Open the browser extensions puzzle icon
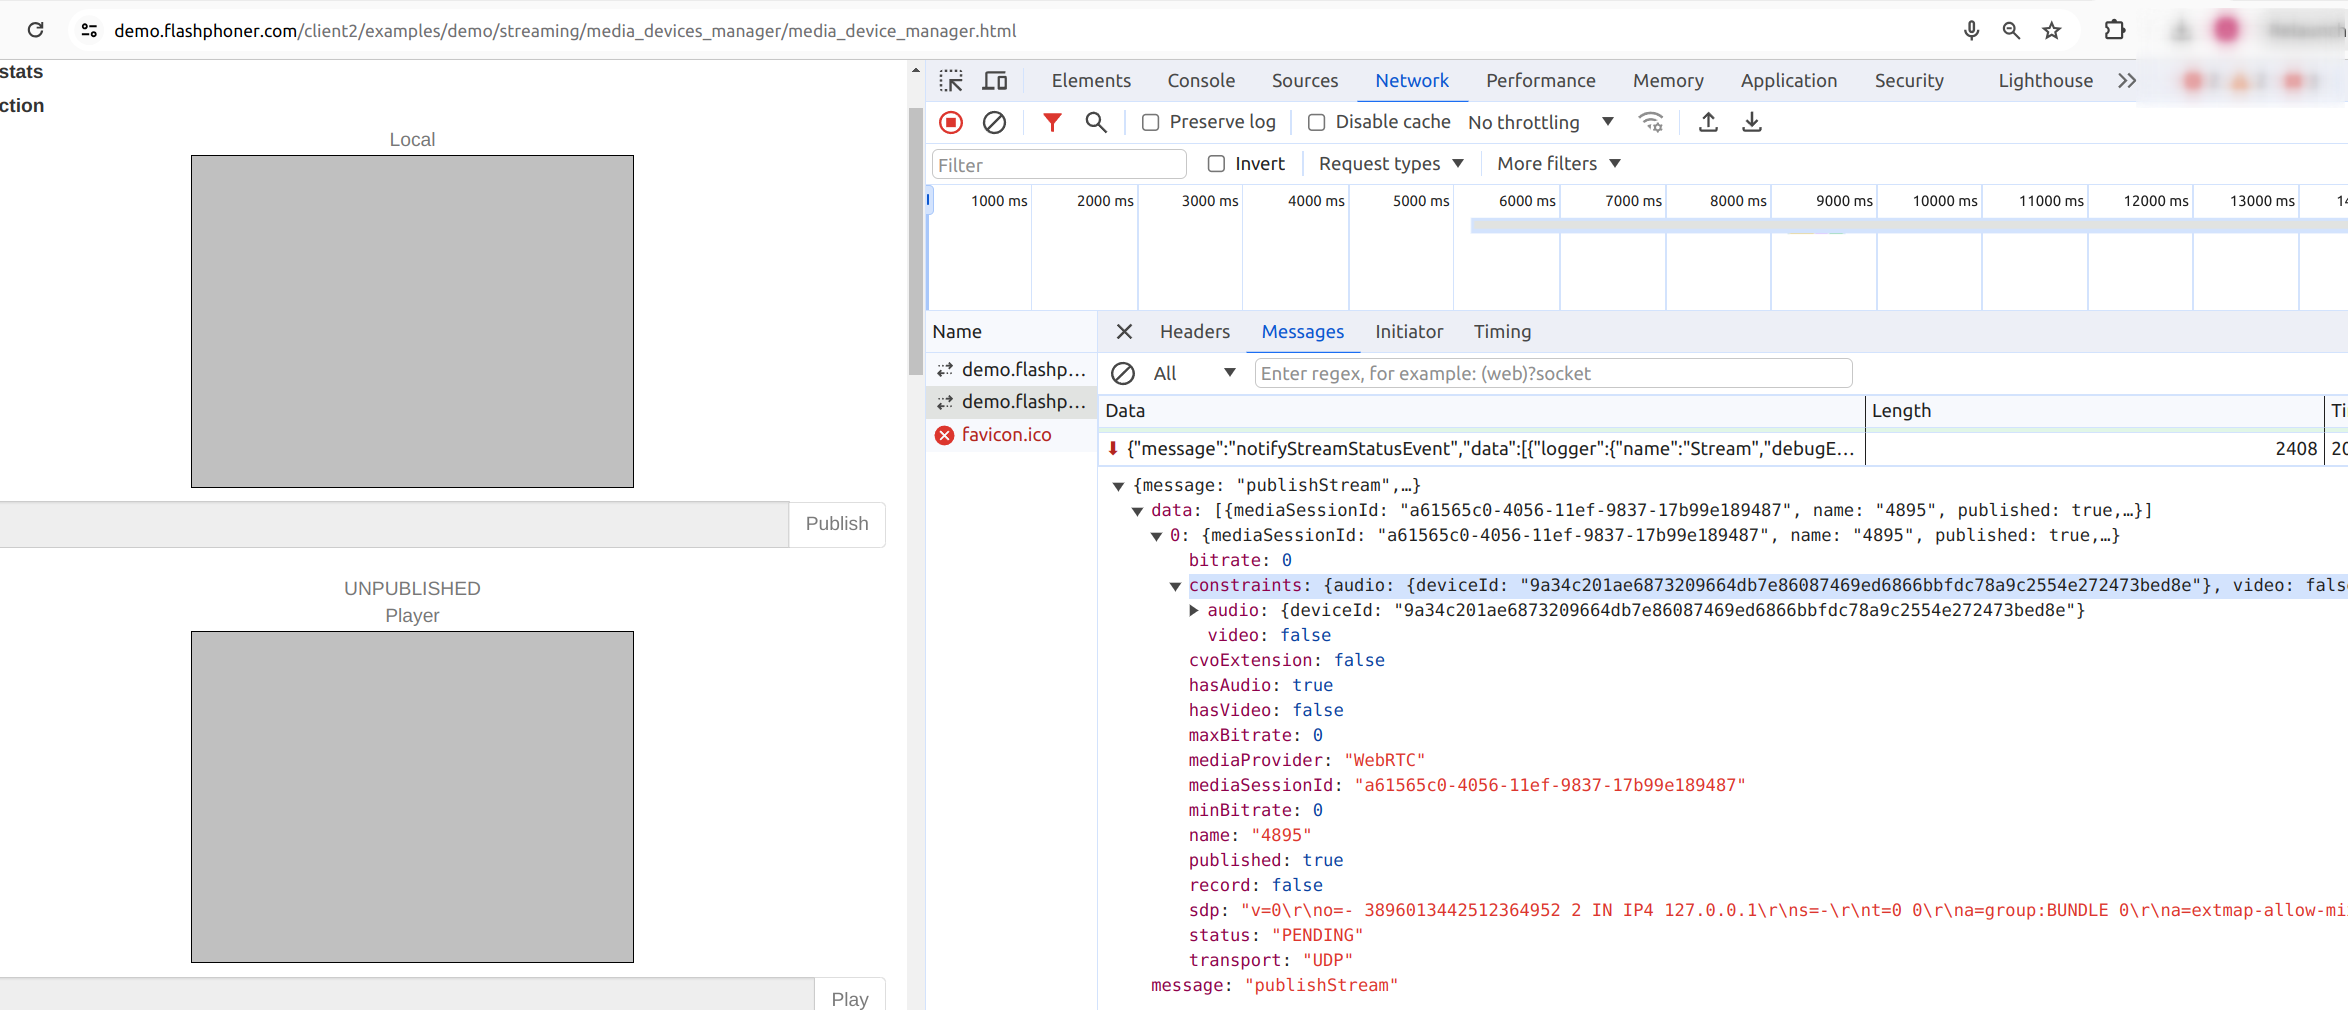 (2114, 31)
